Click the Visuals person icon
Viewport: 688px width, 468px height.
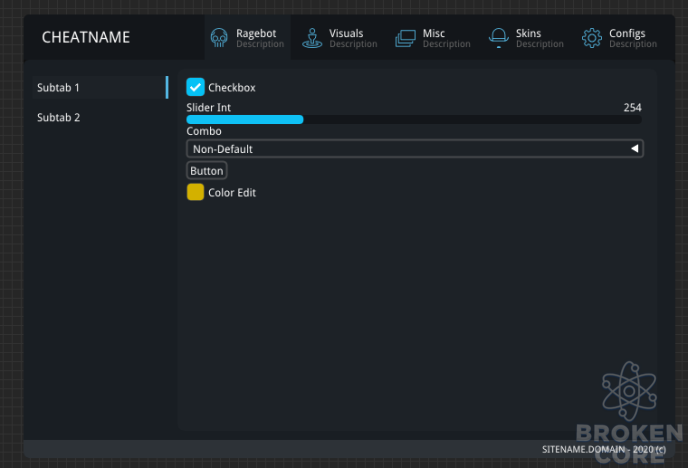coord(312,38)
